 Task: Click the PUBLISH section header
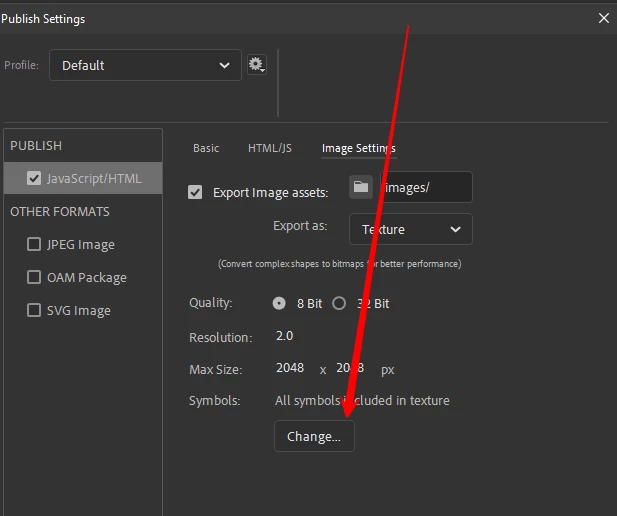[36, 146]
